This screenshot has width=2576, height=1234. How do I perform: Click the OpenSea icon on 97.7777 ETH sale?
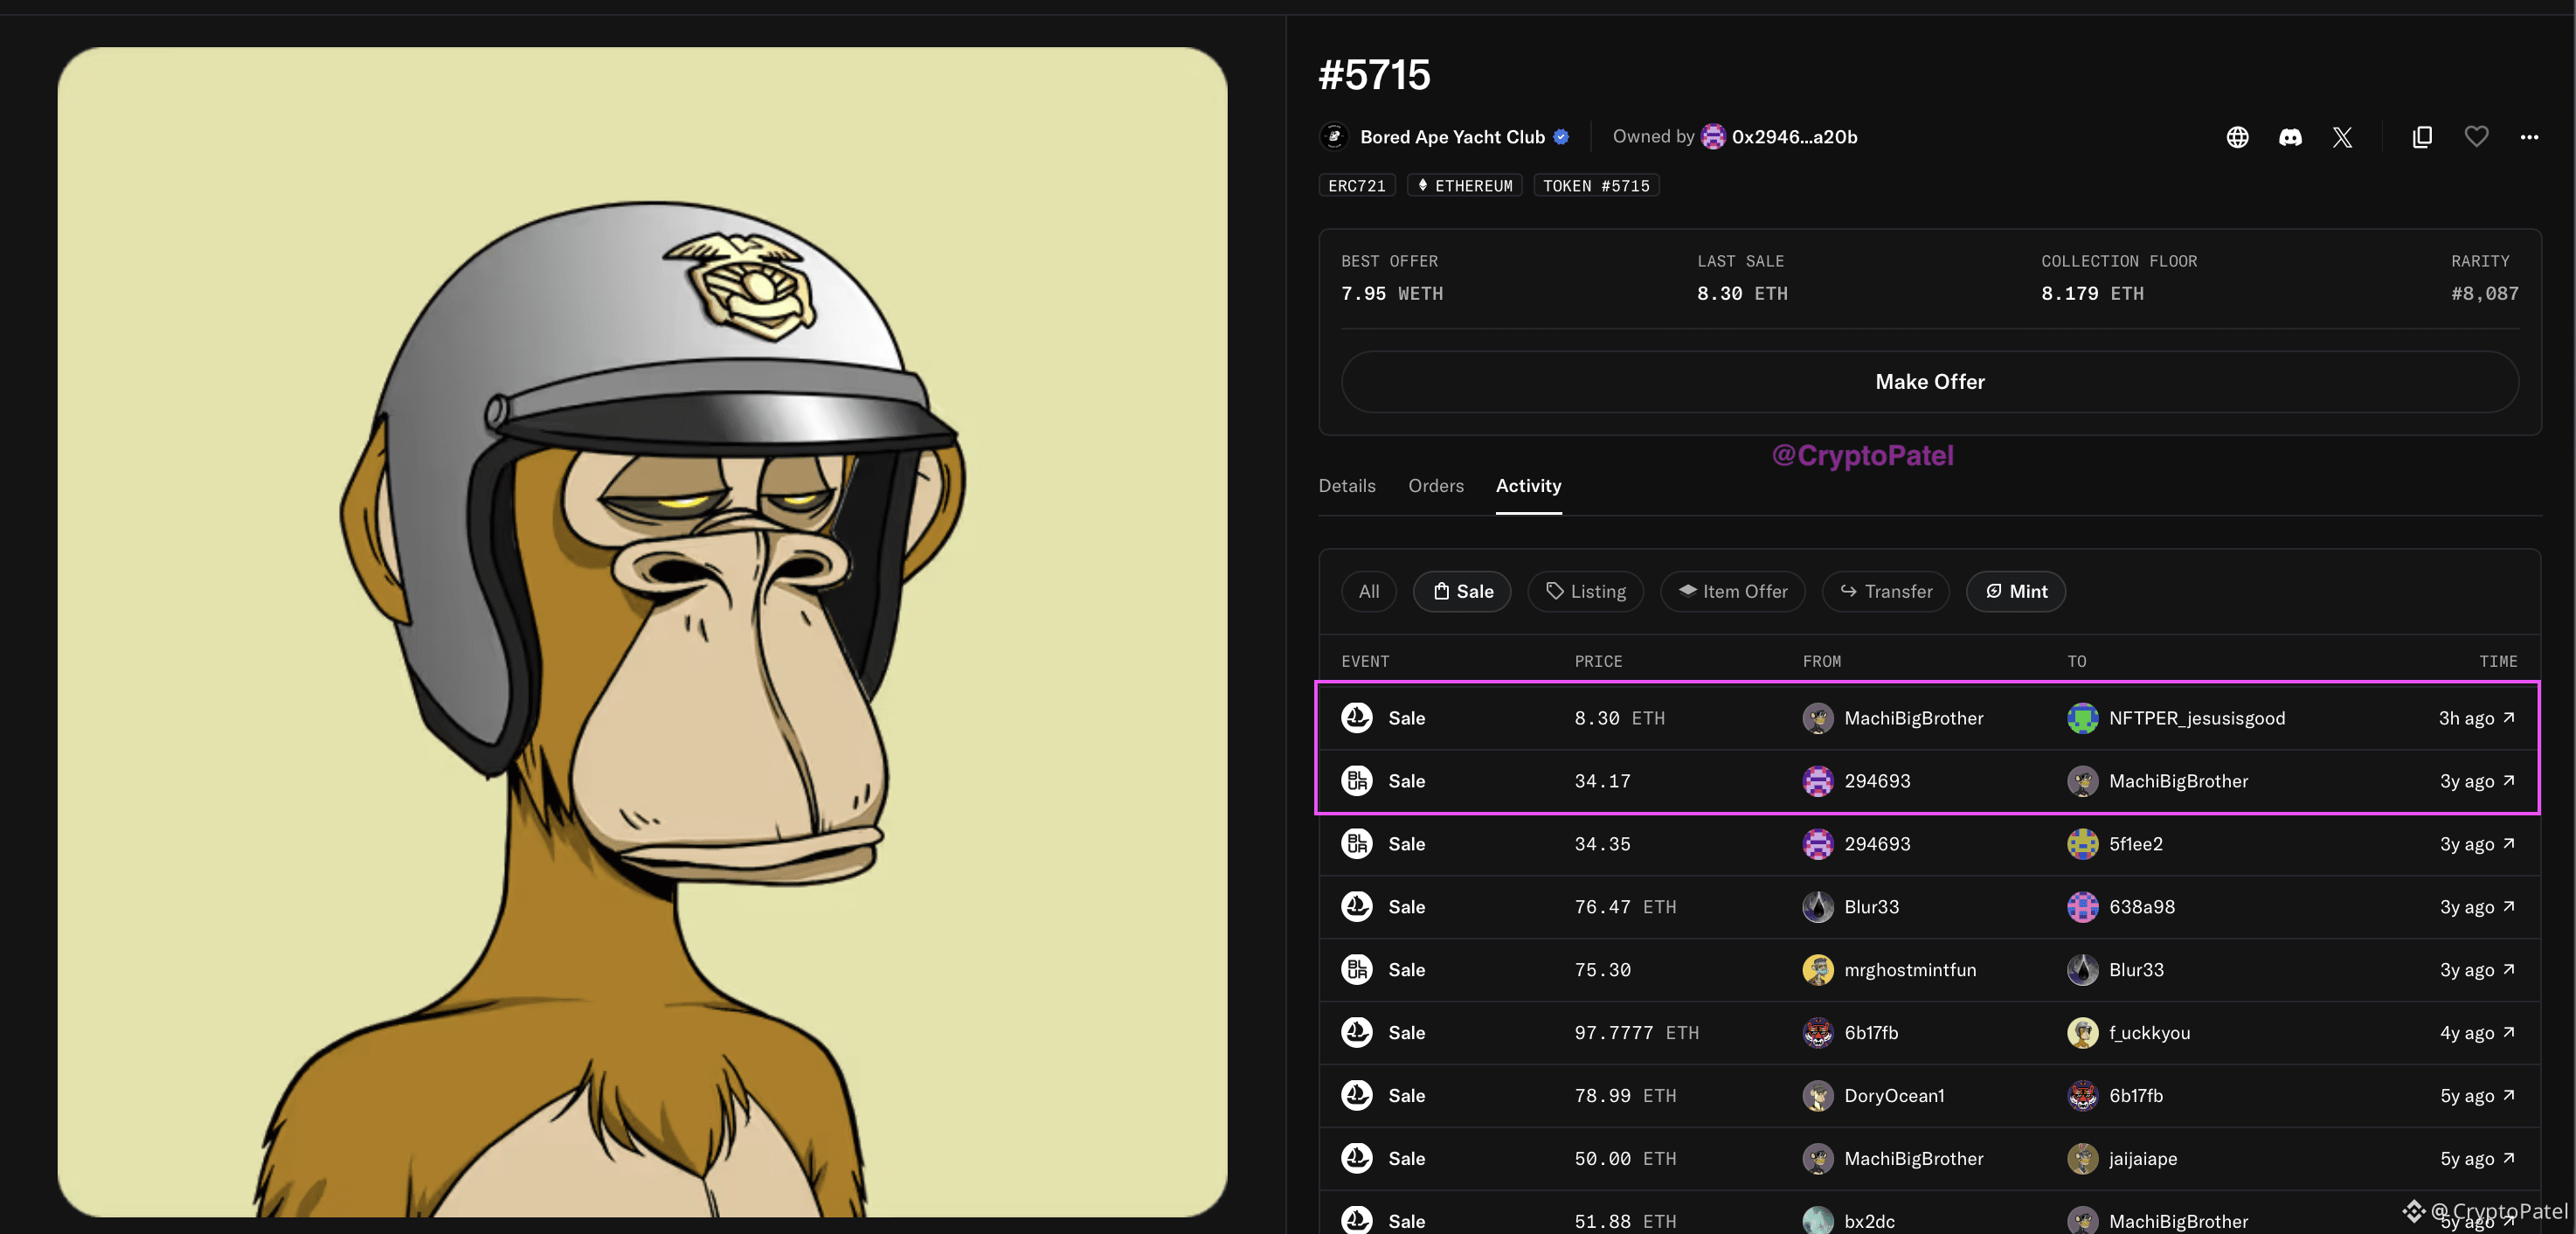(x=1357, y=1032)
